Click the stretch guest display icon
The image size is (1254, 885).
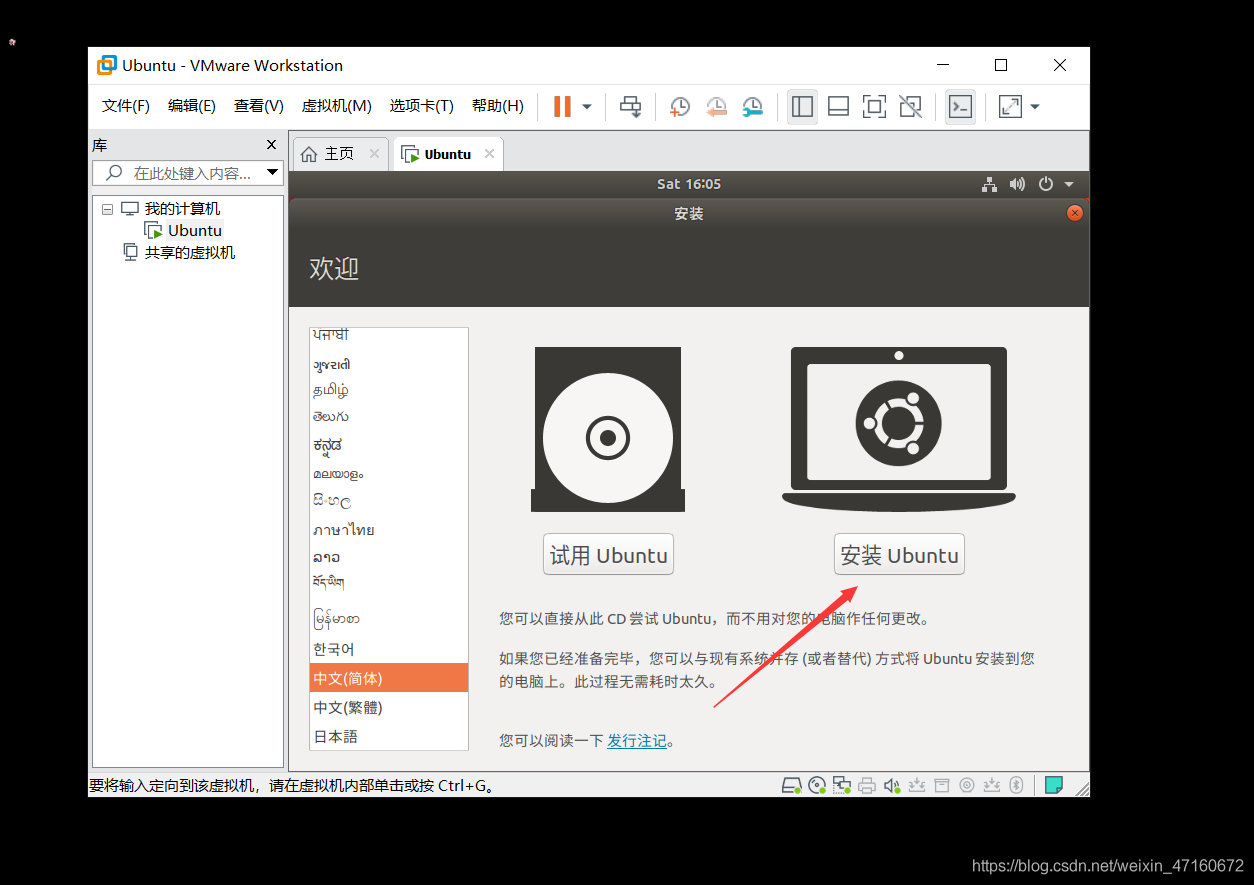click(x=1011, y=106)
